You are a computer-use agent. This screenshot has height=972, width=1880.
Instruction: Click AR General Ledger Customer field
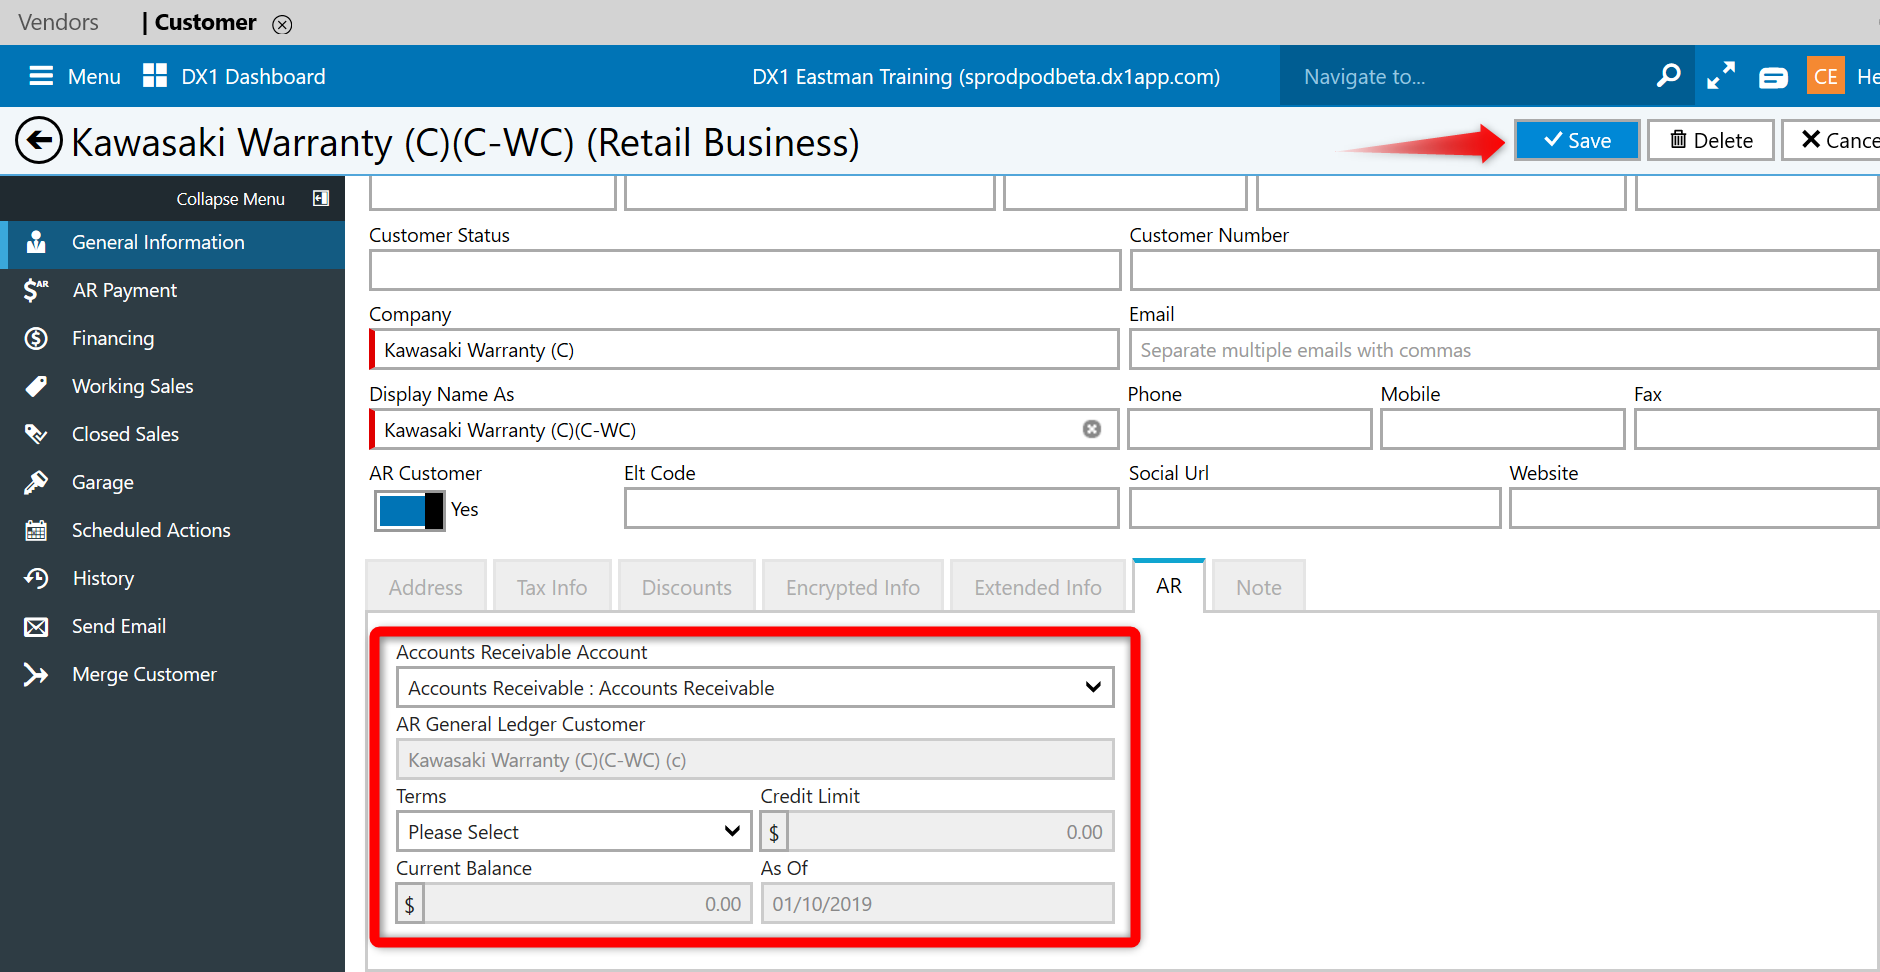(755, 760)
